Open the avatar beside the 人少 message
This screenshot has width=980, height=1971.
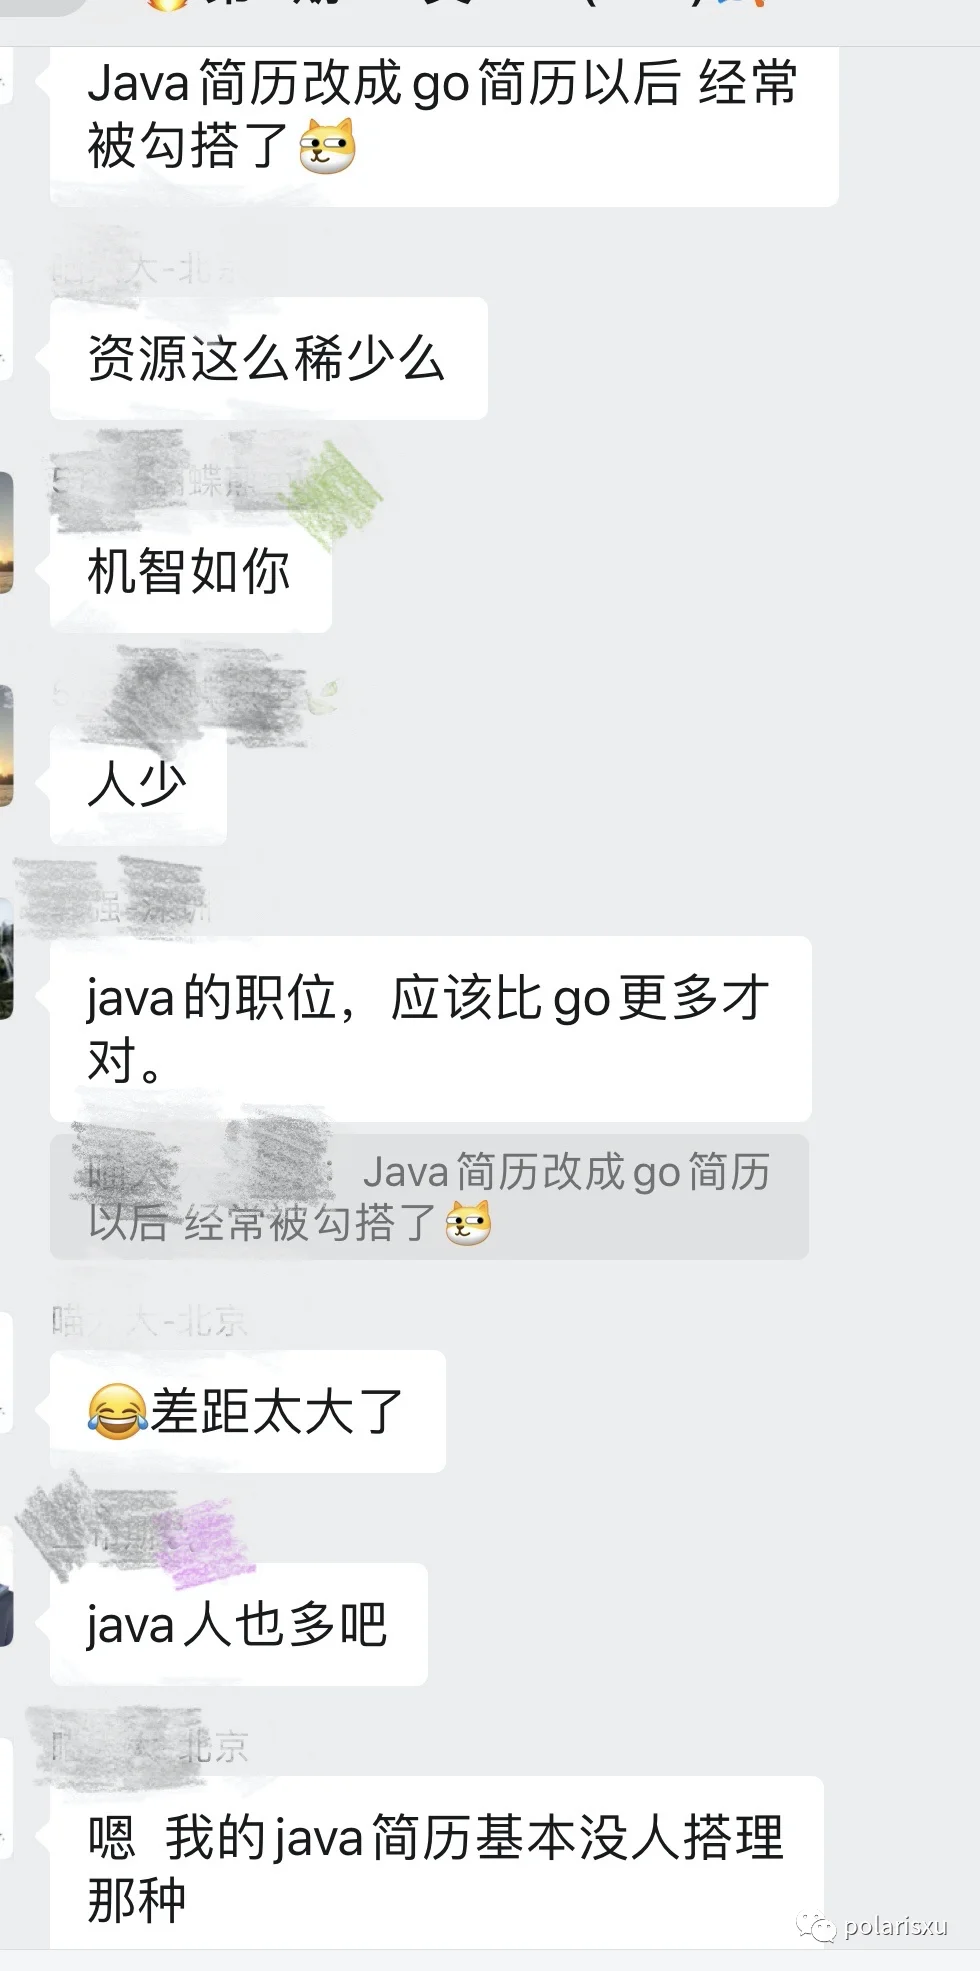(x=6, y=746)
